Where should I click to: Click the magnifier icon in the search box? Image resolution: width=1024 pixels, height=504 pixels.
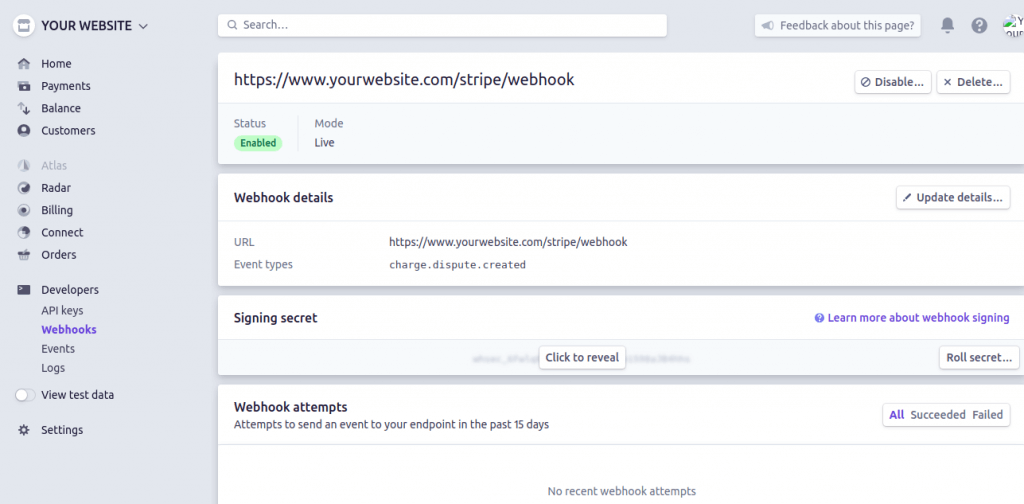pos(232,25)
